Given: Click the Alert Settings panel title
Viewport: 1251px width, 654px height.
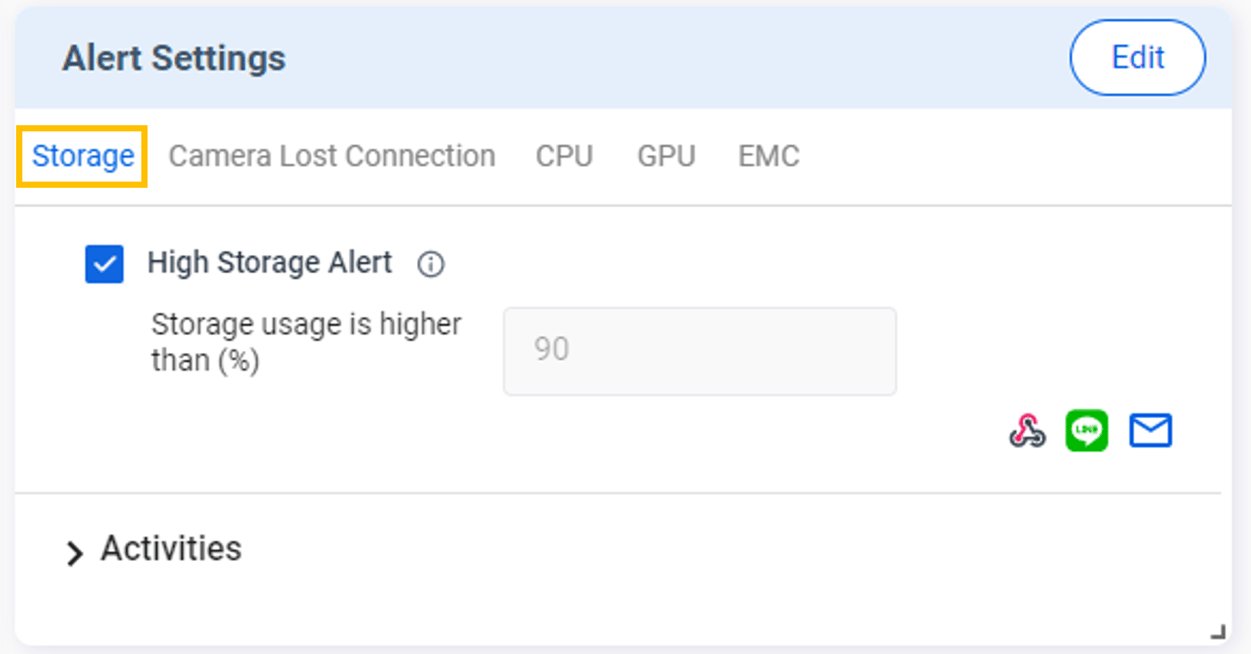Looking at the screenshot, I should coord(174,58).
